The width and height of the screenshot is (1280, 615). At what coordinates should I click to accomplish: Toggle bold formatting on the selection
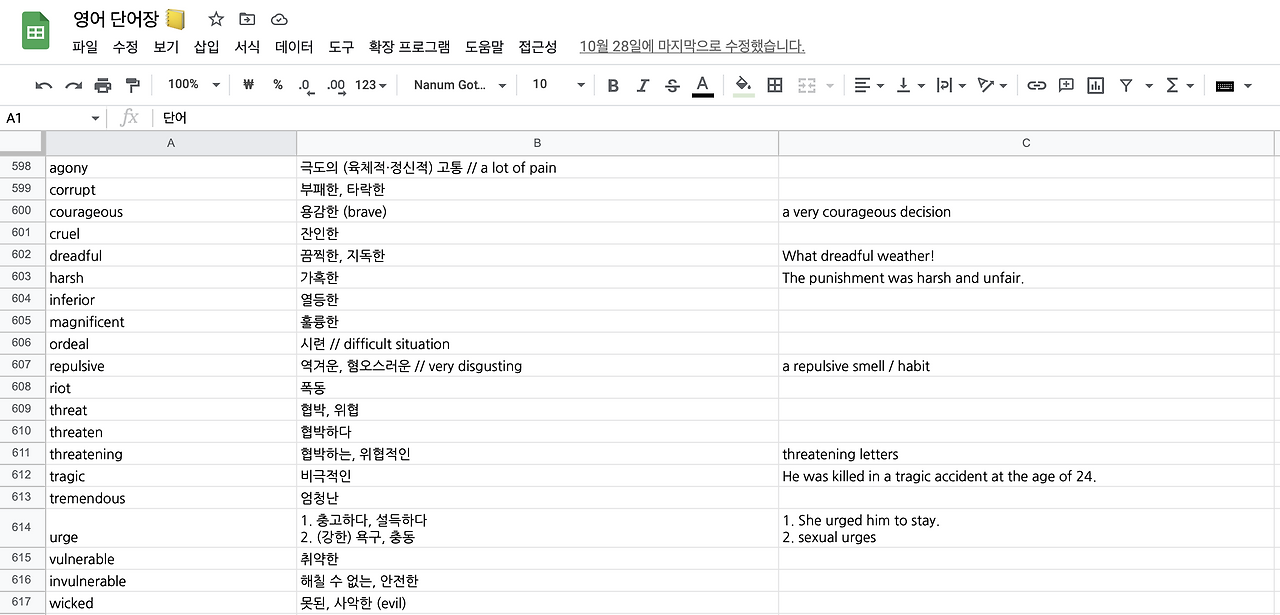[613, 85]
